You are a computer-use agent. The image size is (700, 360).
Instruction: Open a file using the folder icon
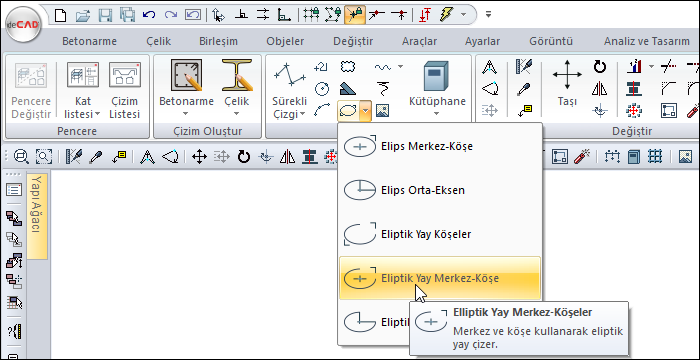[x=83, y=15]
